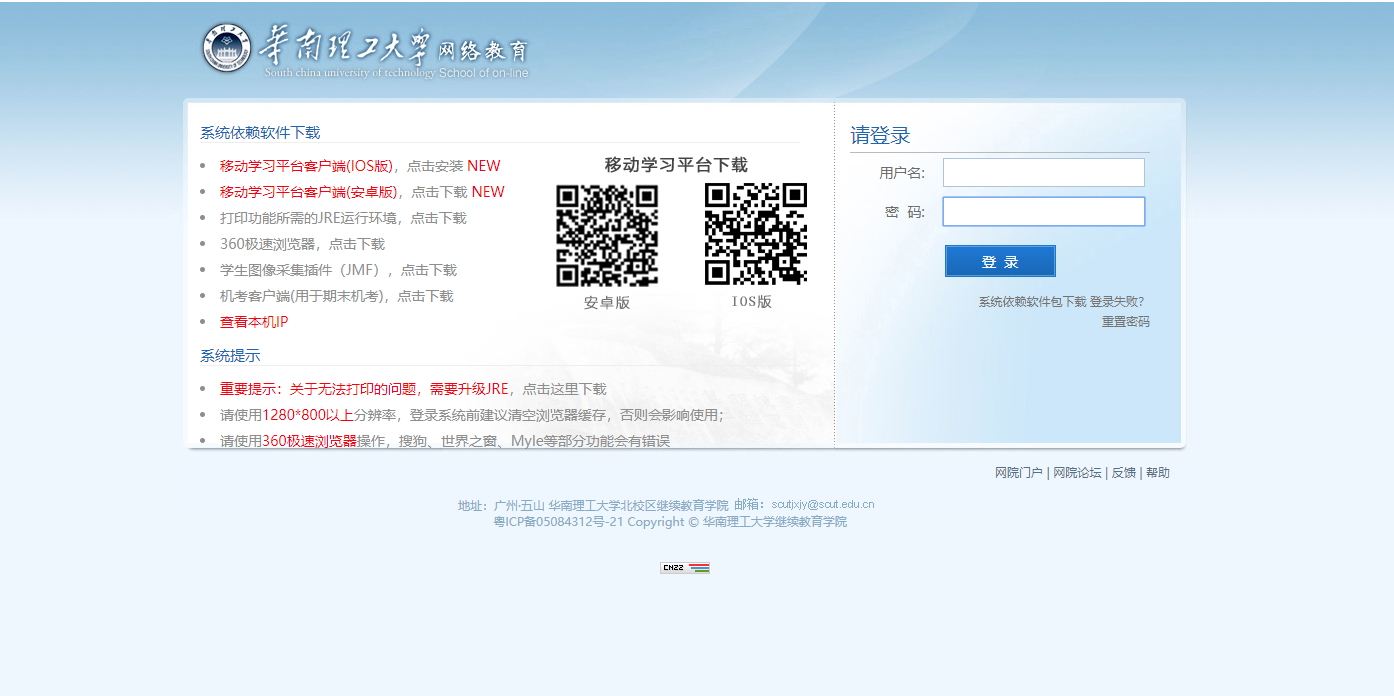Click 重置密码 reset password link

[x=1126, y=322]
